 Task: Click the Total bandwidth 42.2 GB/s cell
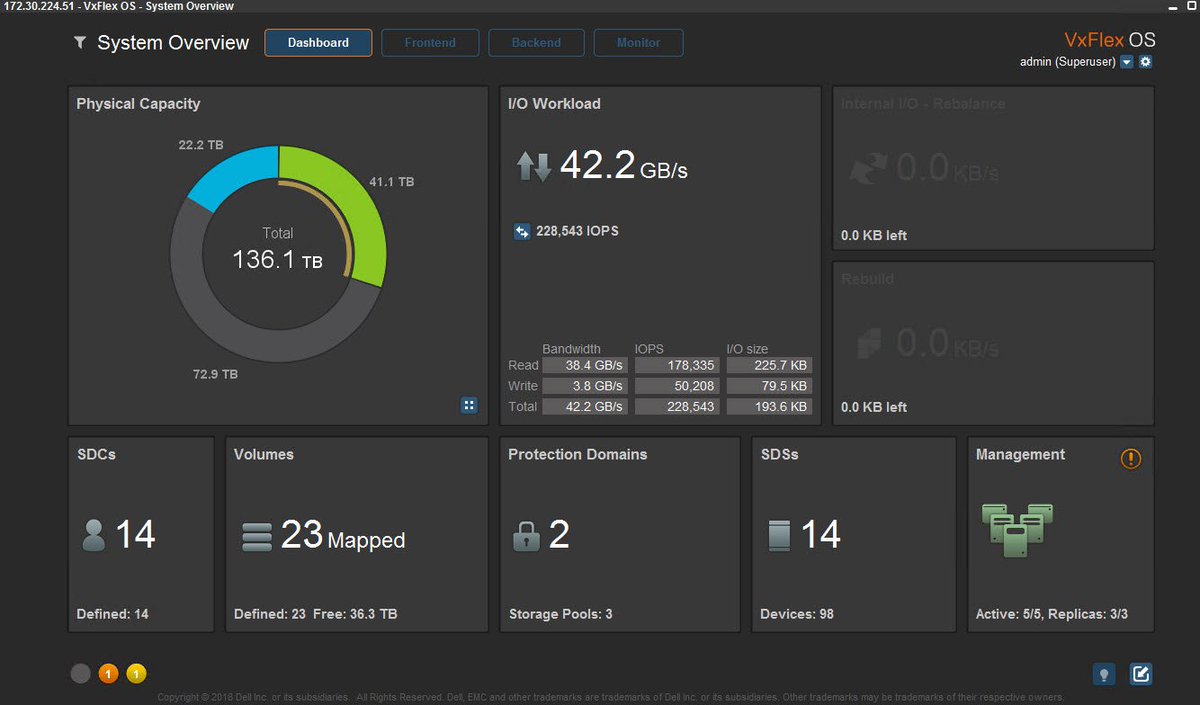585,407
